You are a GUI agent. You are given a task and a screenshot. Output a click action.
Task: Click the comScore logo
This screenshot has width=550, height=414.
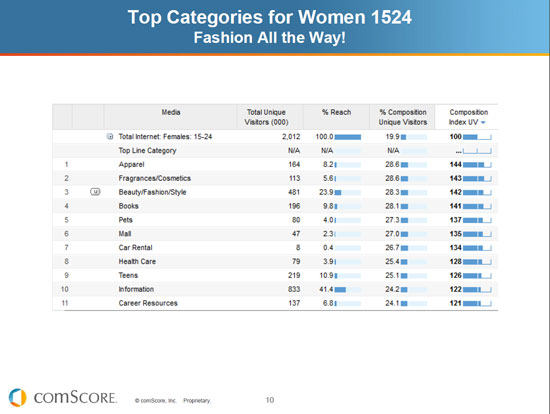62,398
